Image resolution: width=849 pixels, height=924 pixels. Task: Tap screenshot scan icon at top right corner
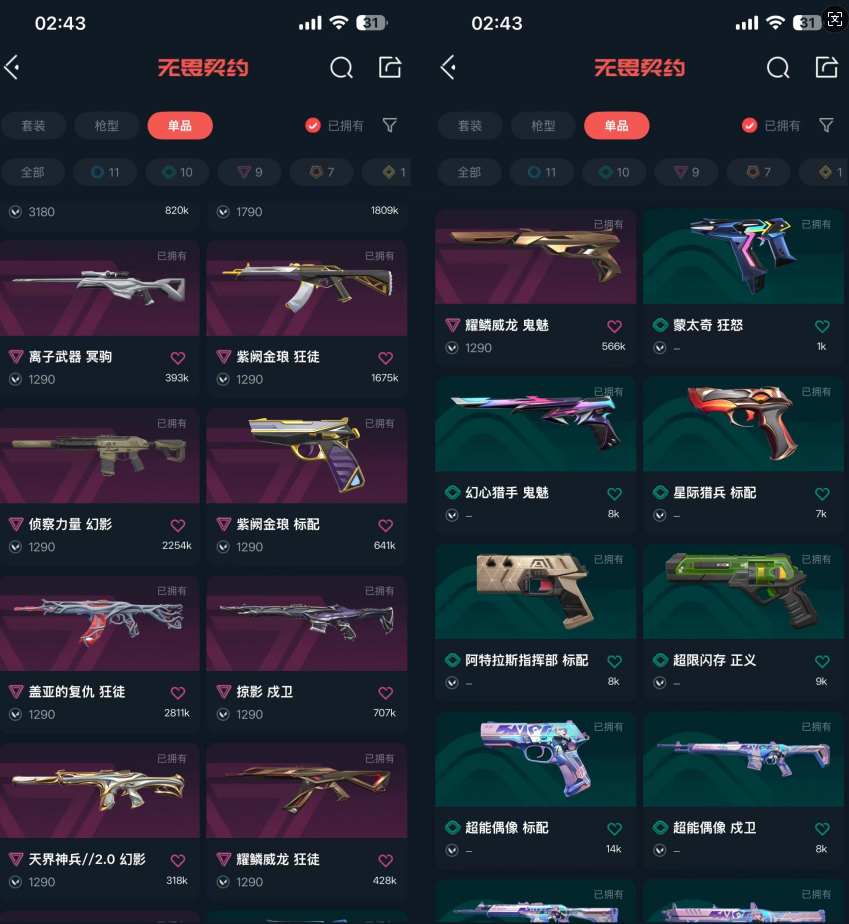(x=835, y=18)
